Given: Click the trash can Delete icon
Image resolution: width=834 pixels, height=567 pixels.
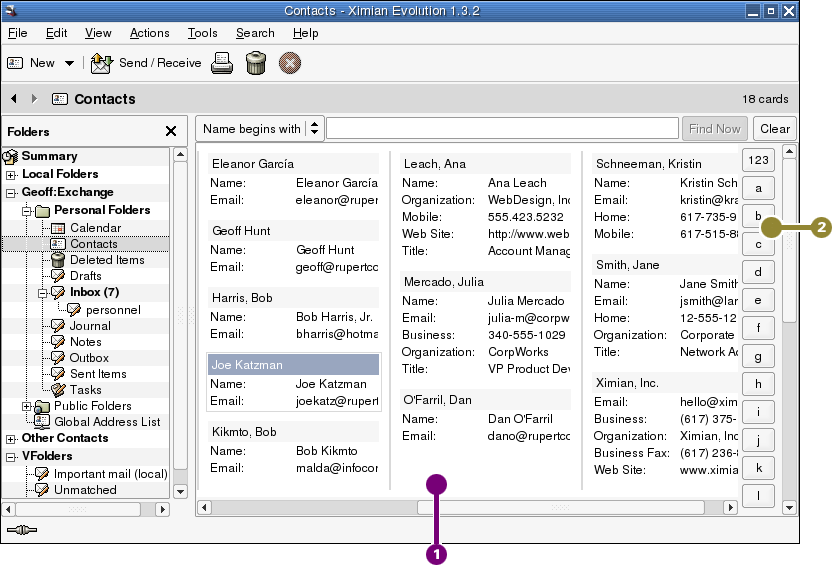Looking at the screenshot, I should 256,63.
